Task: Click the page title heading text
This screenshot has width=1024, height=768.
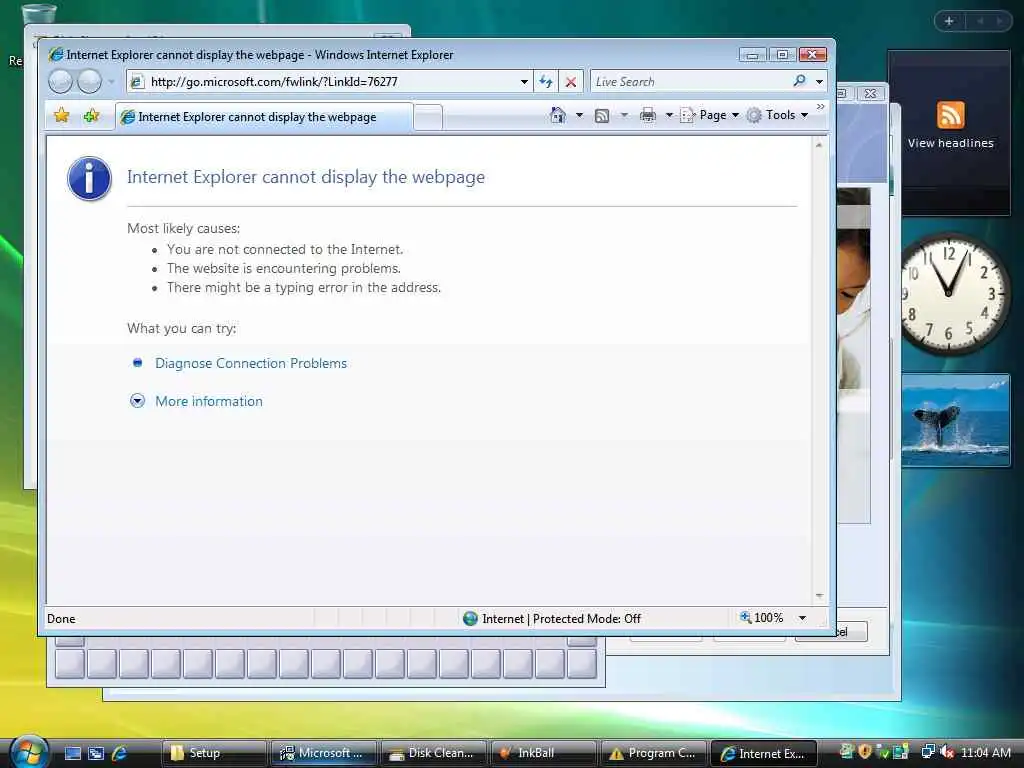Action: click(306, 177)
